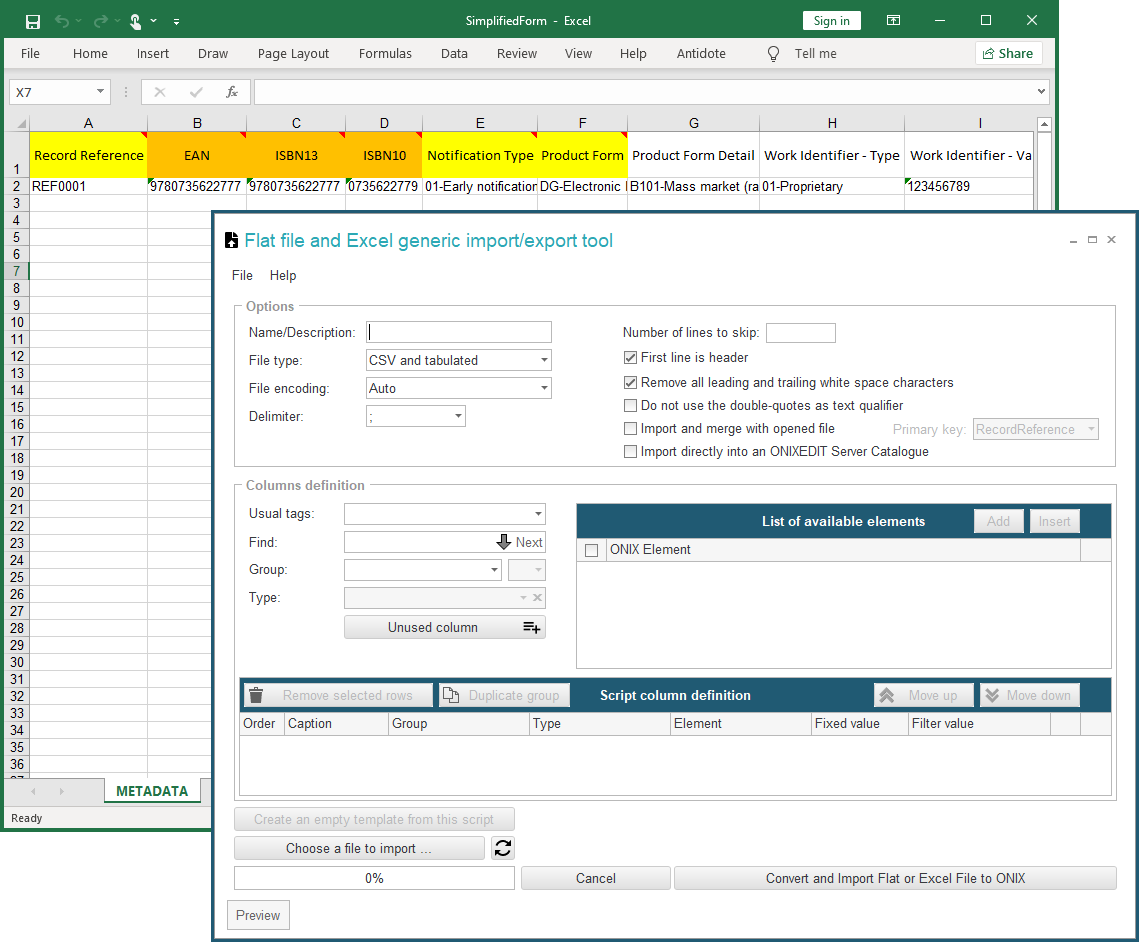The width and height of the screenshot is (1142, 945).
Task: Open the Primary key RecordReference dropdown
Action: [x=1091, y=429]
